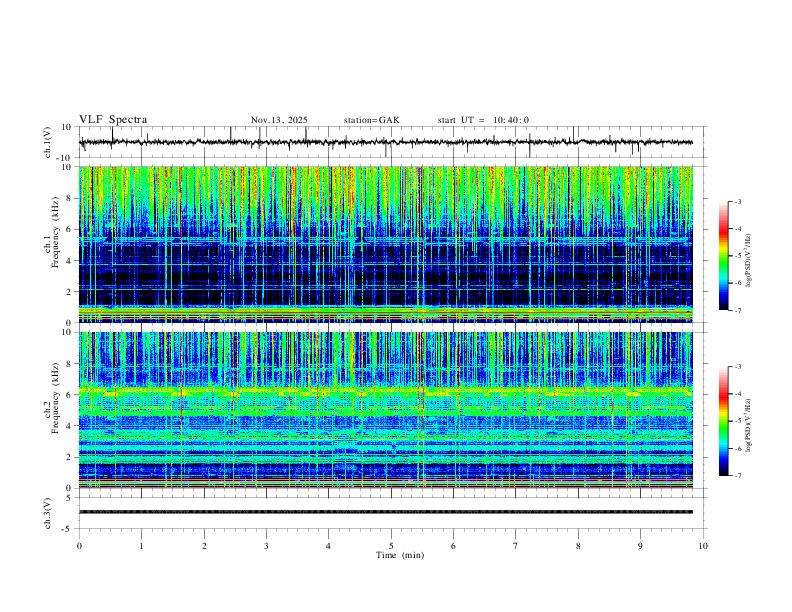This screenshot has height=612, width=792.
Task: Click the "-5" label on ch.2 color bar
Action: pos(738,421)
